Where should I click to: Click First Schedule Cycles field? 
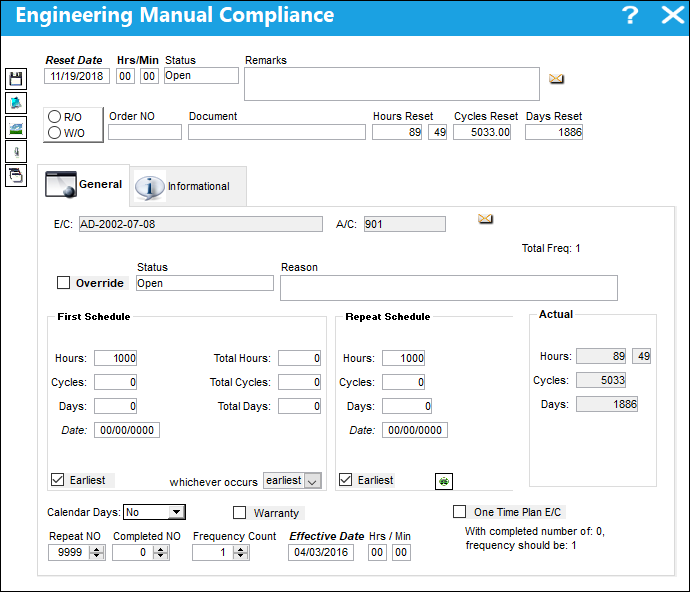tap(115, 382)
